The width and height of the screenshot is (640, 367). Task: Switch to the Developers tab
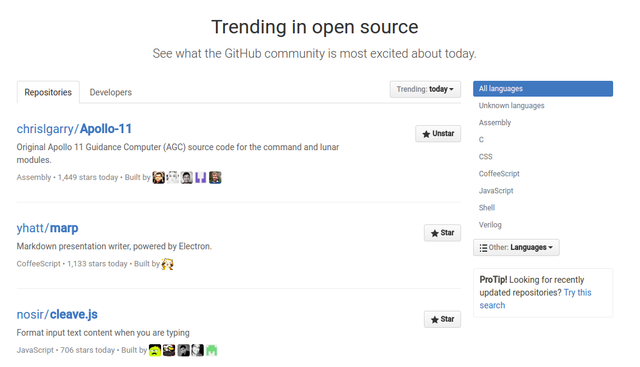coord(111,92)
